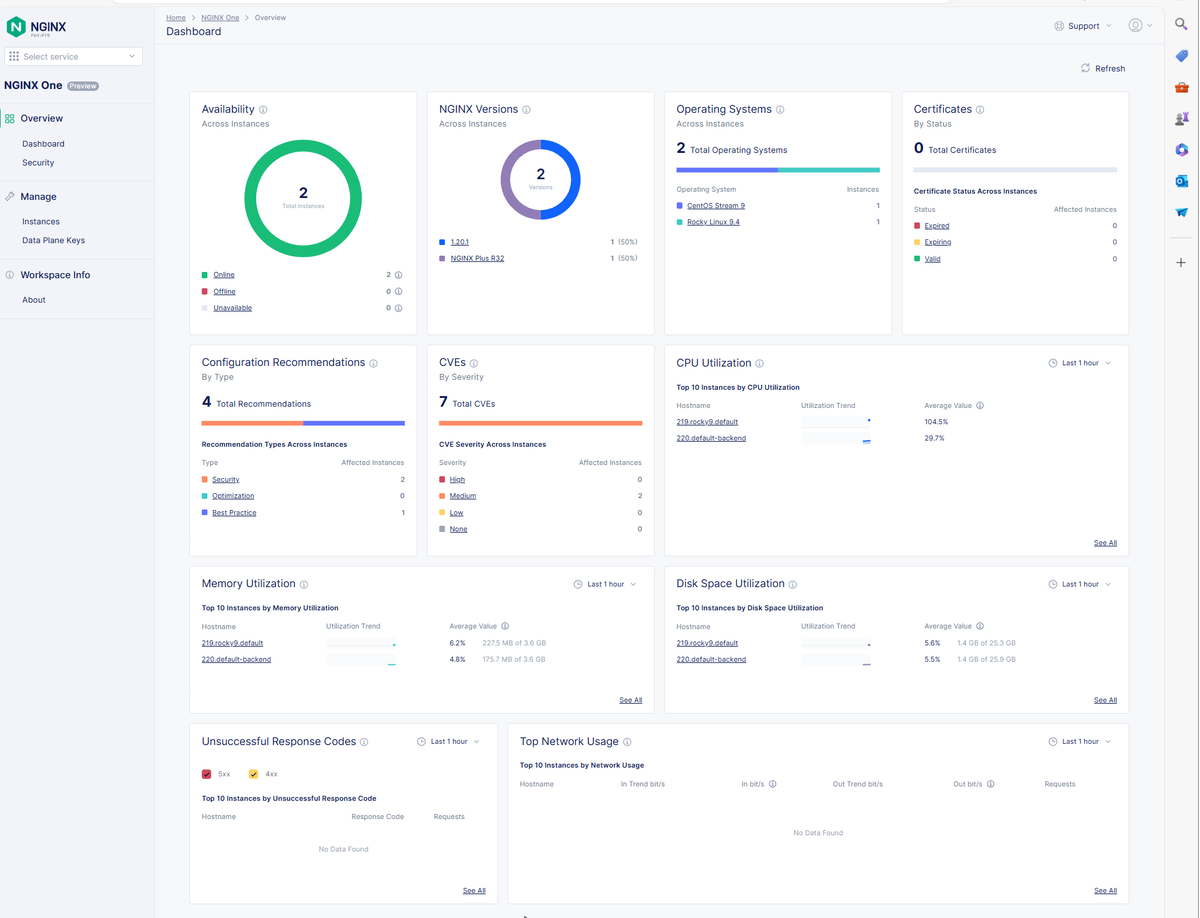Click the CentOS Stream 9 link
1200x918 pixels.
click(x=716, y=206)
